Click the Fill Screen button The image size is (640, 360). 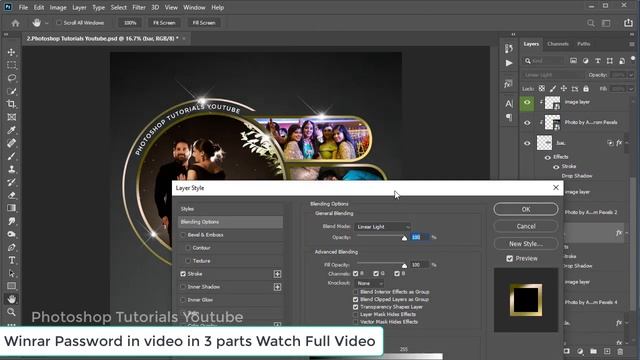tap(204, 23)
